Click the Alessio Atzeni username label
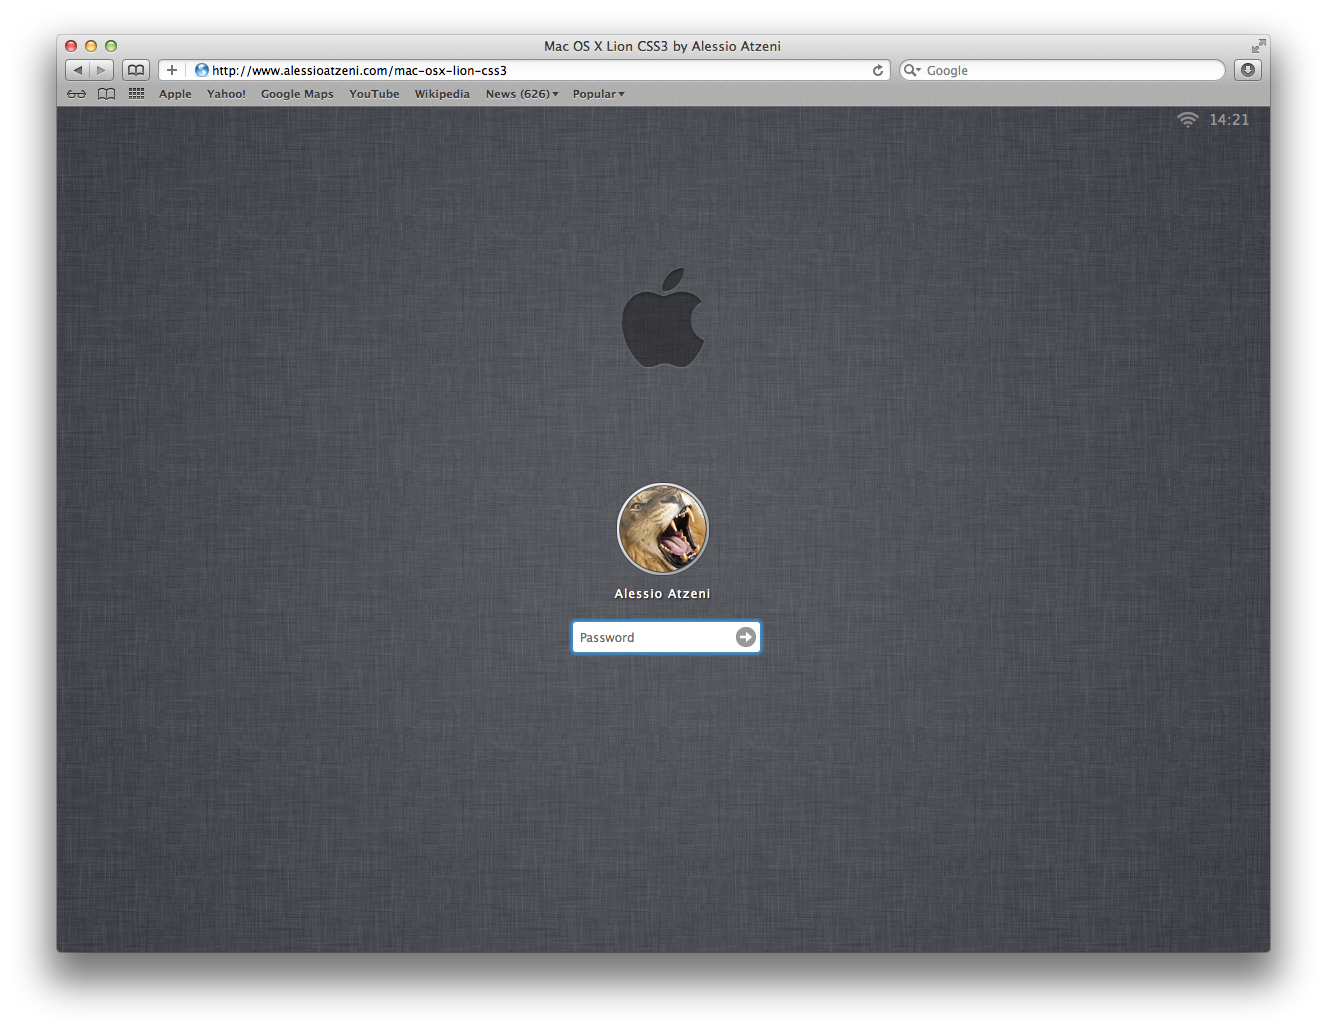 662,594
